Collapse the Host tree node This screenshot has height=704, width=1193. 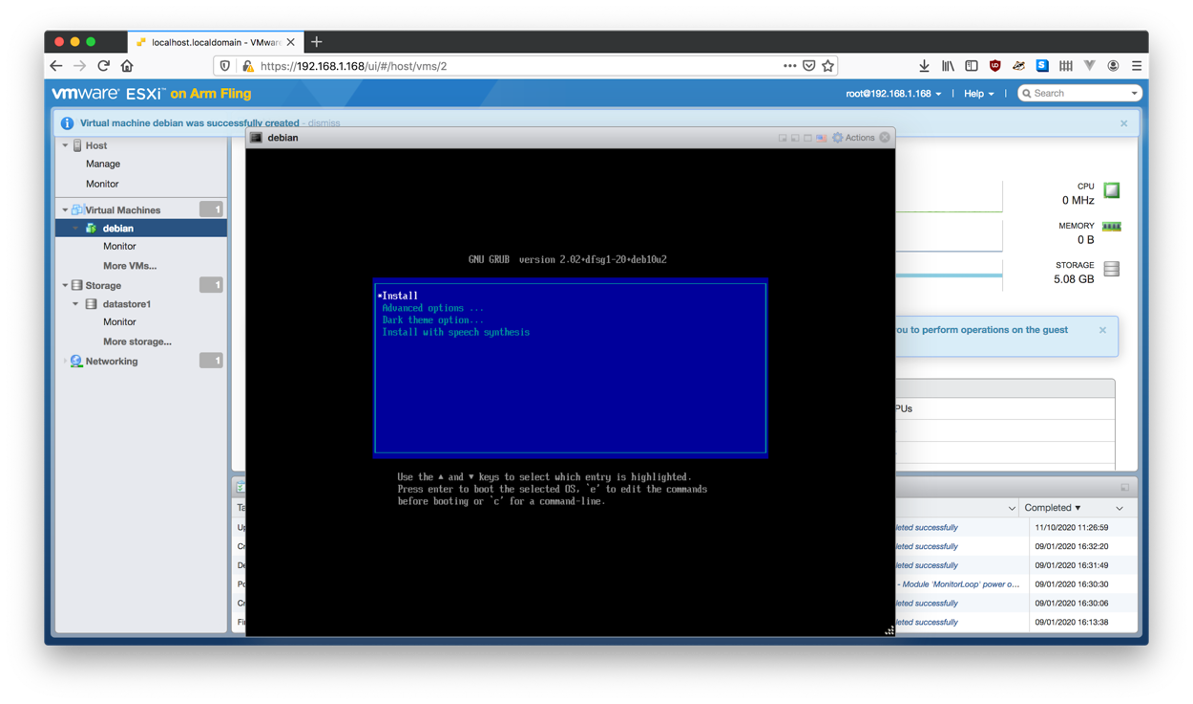pyautogui.click(x=65, y=145)
